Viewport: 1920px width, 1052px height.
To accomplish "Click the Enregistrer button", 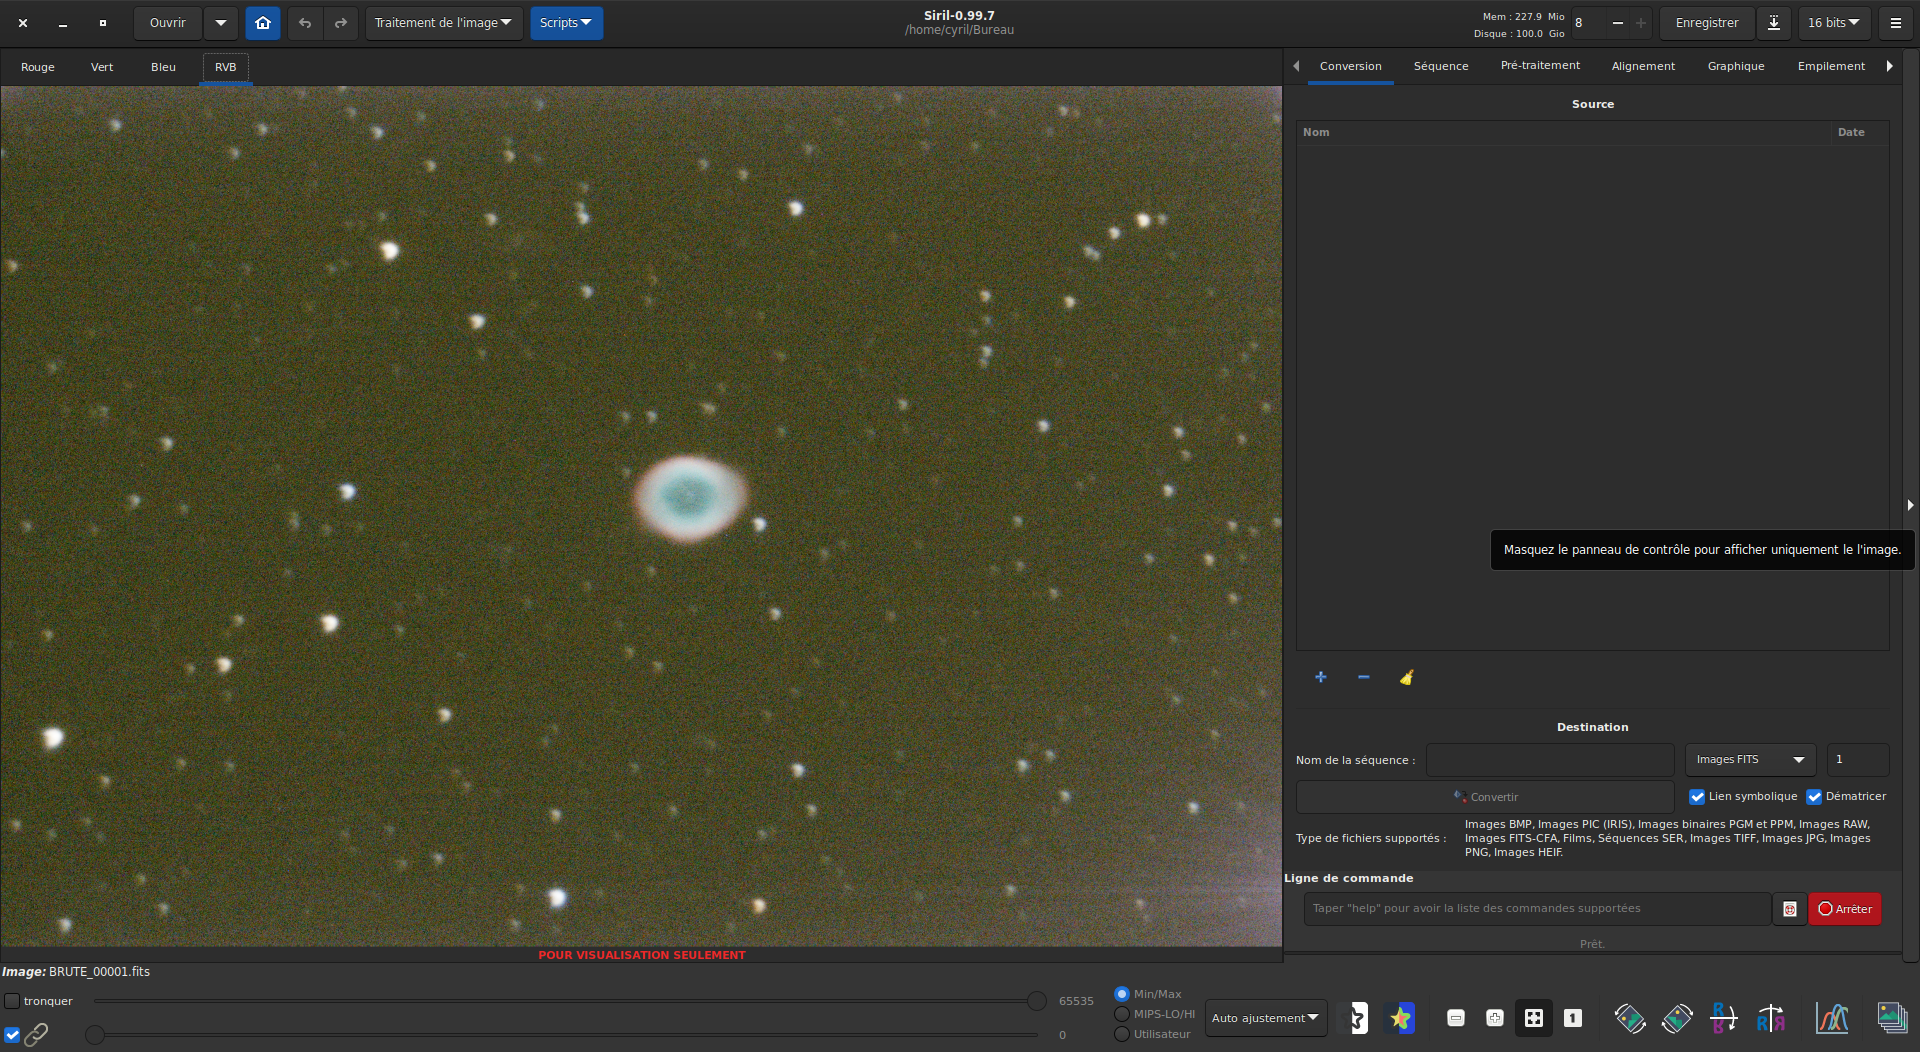I will coord(1706,23).
